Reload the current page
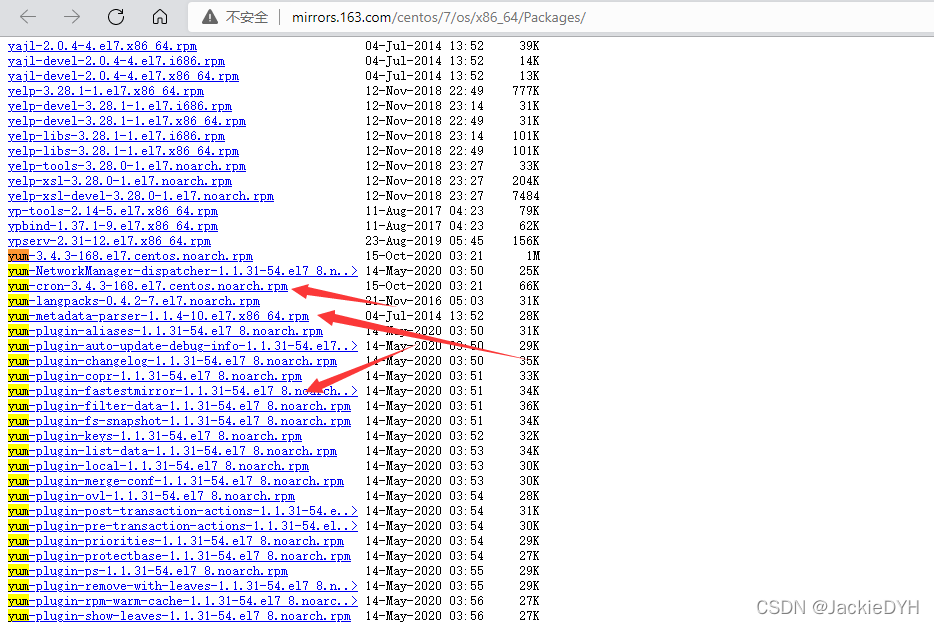The height and width of the screenshot is (624, 934). coord(116,17)
